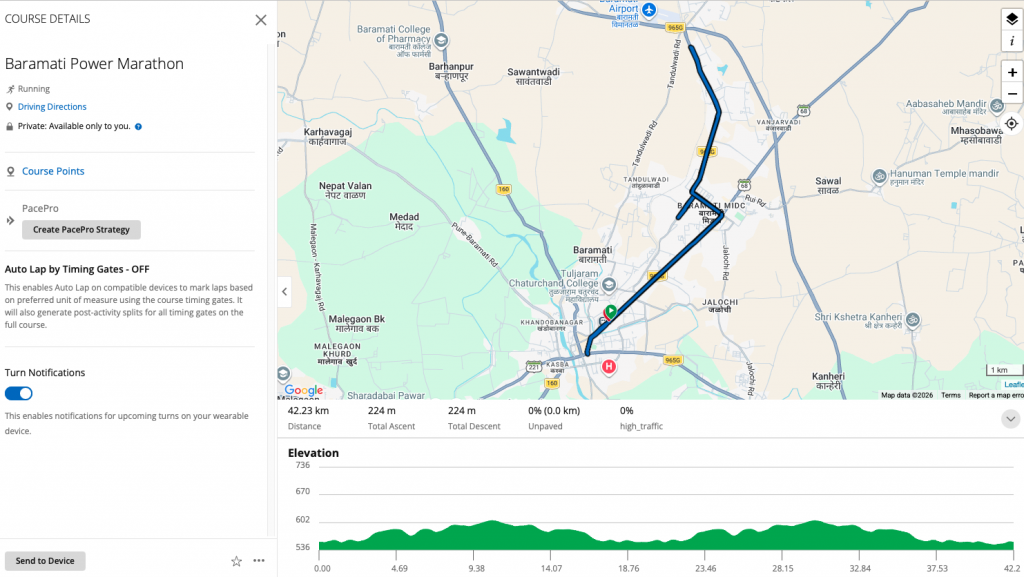Click the 0% (0.0 km) Unpaved value
1024x577 pixels.
(554, 411)
